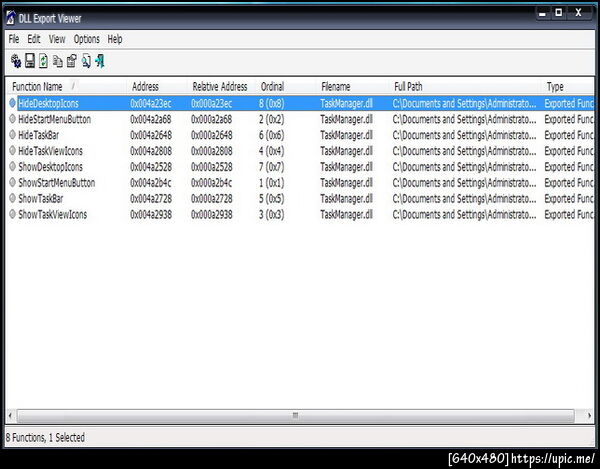Select the HideDesktopIcons function name
The image size is (600, 469).
(x=48, y=103)
